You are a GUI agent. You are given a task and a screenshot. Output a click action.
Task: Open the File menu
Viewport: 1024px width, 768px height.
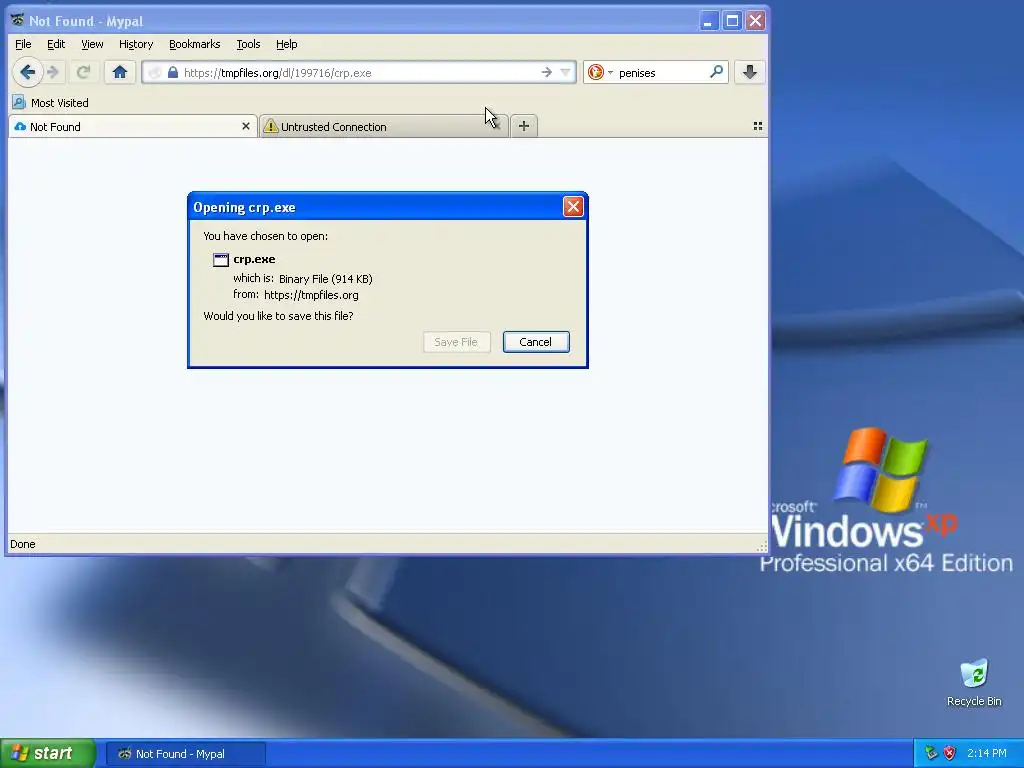click(23, 44)
